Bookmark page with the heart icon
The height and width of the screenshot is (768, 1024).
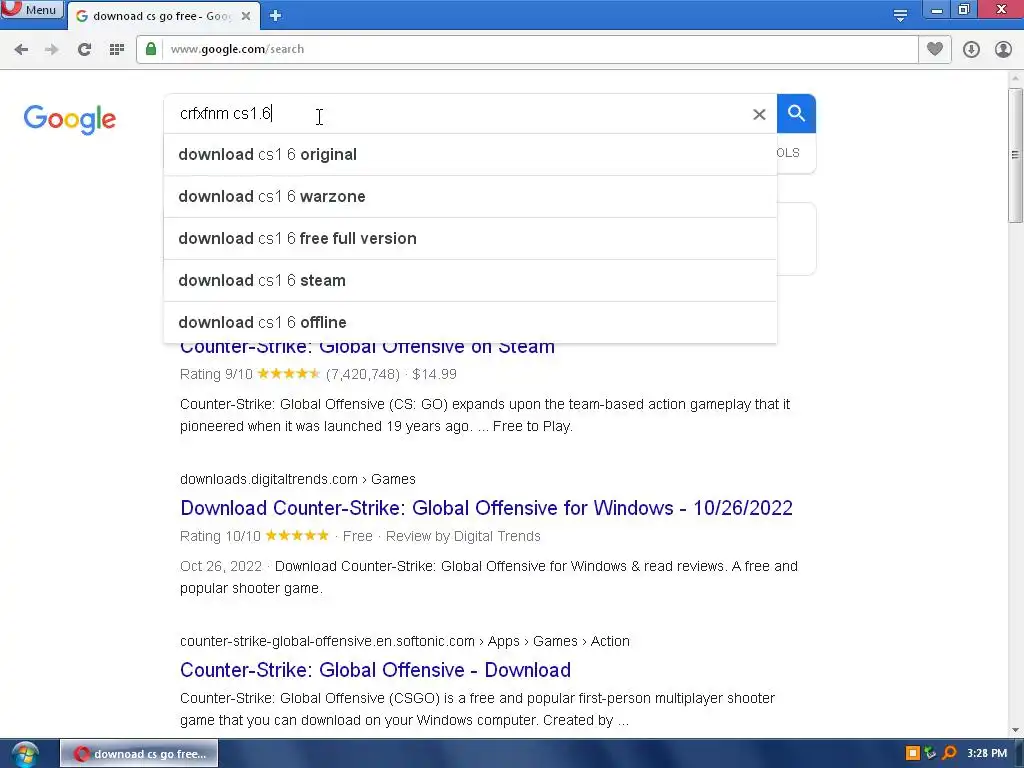click(x=935, y=49)
